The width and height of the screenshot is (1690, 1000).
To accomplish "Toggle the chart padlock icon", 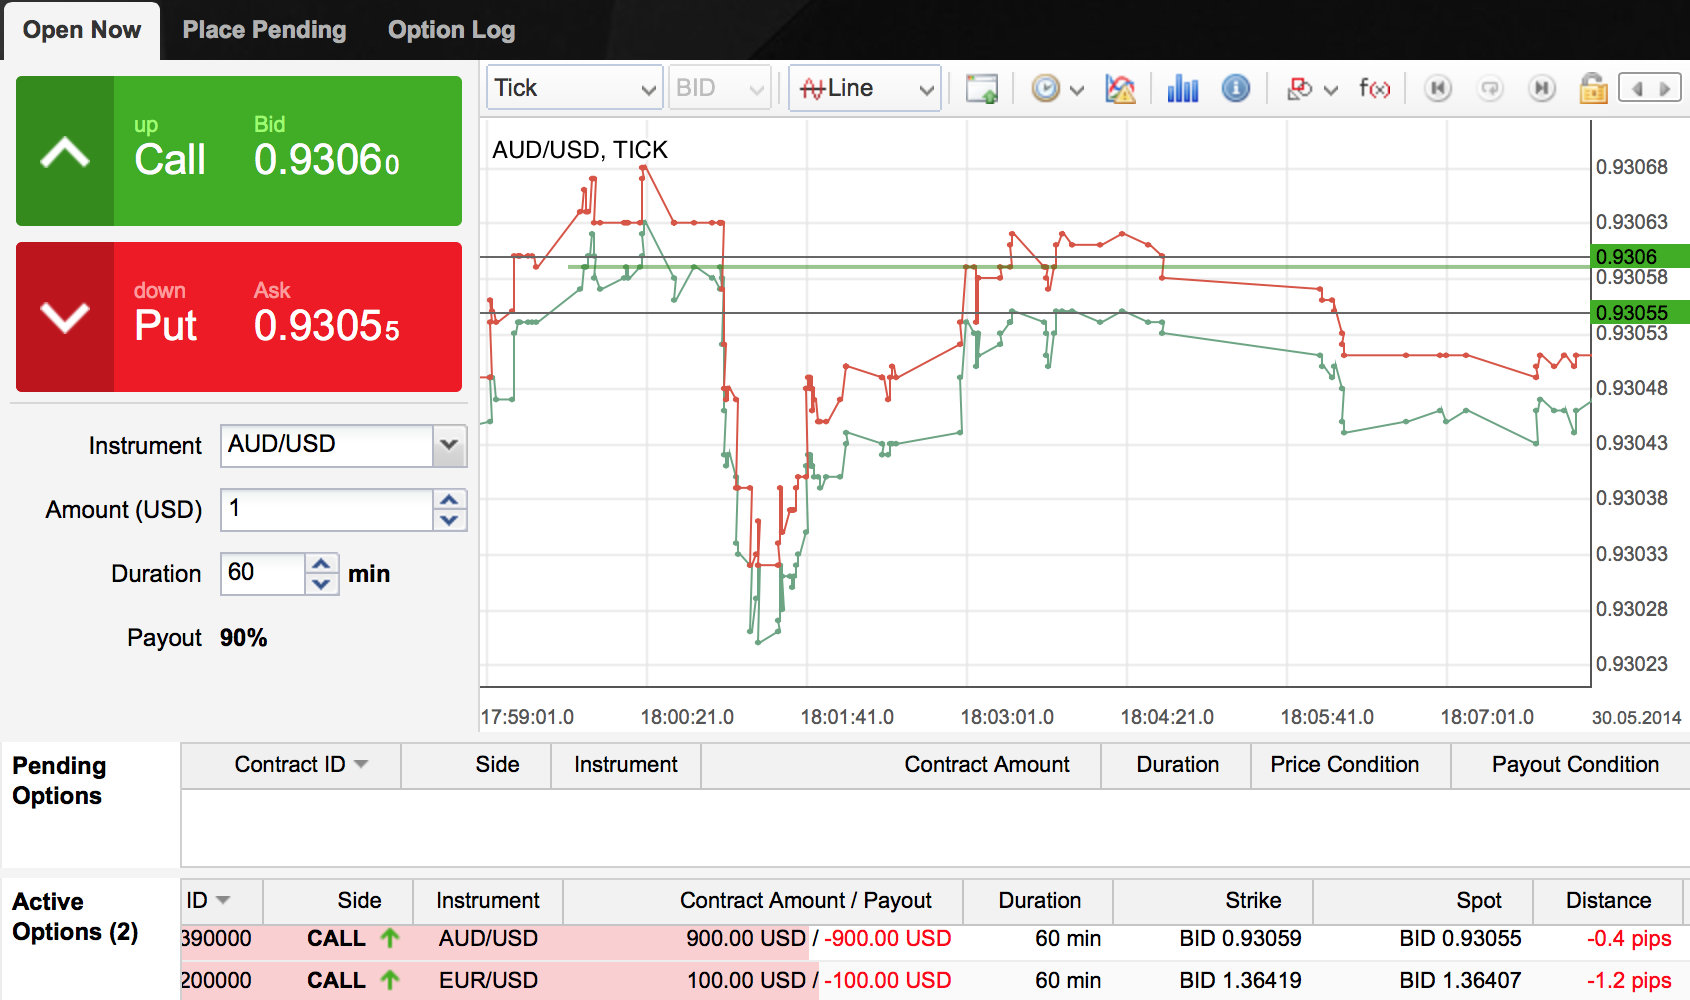I will click(x=1593, y=89).
